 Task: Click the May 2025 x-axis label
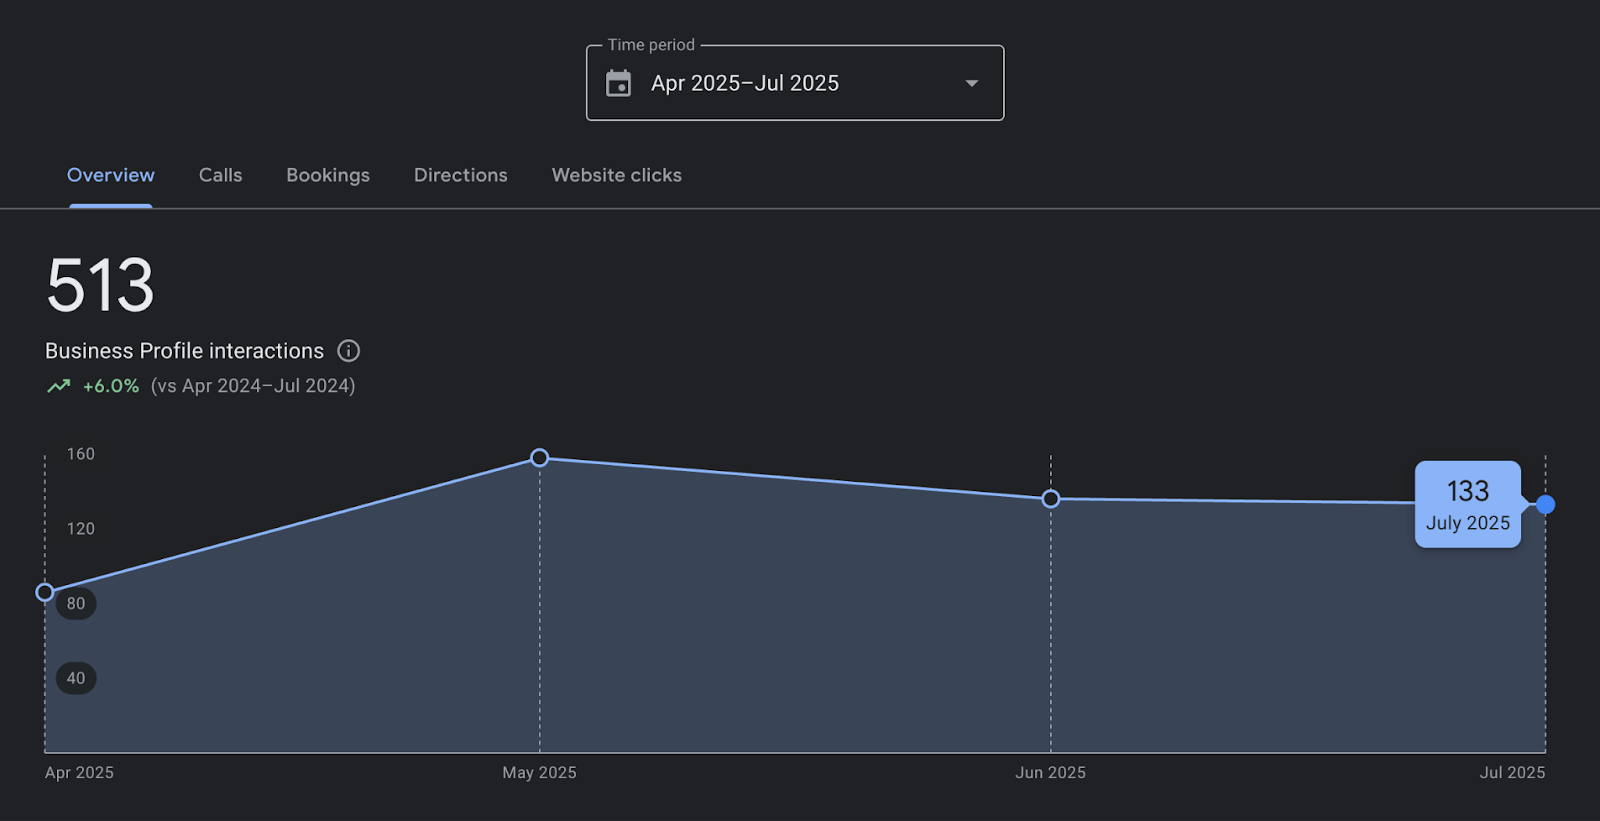coord(539,773)
